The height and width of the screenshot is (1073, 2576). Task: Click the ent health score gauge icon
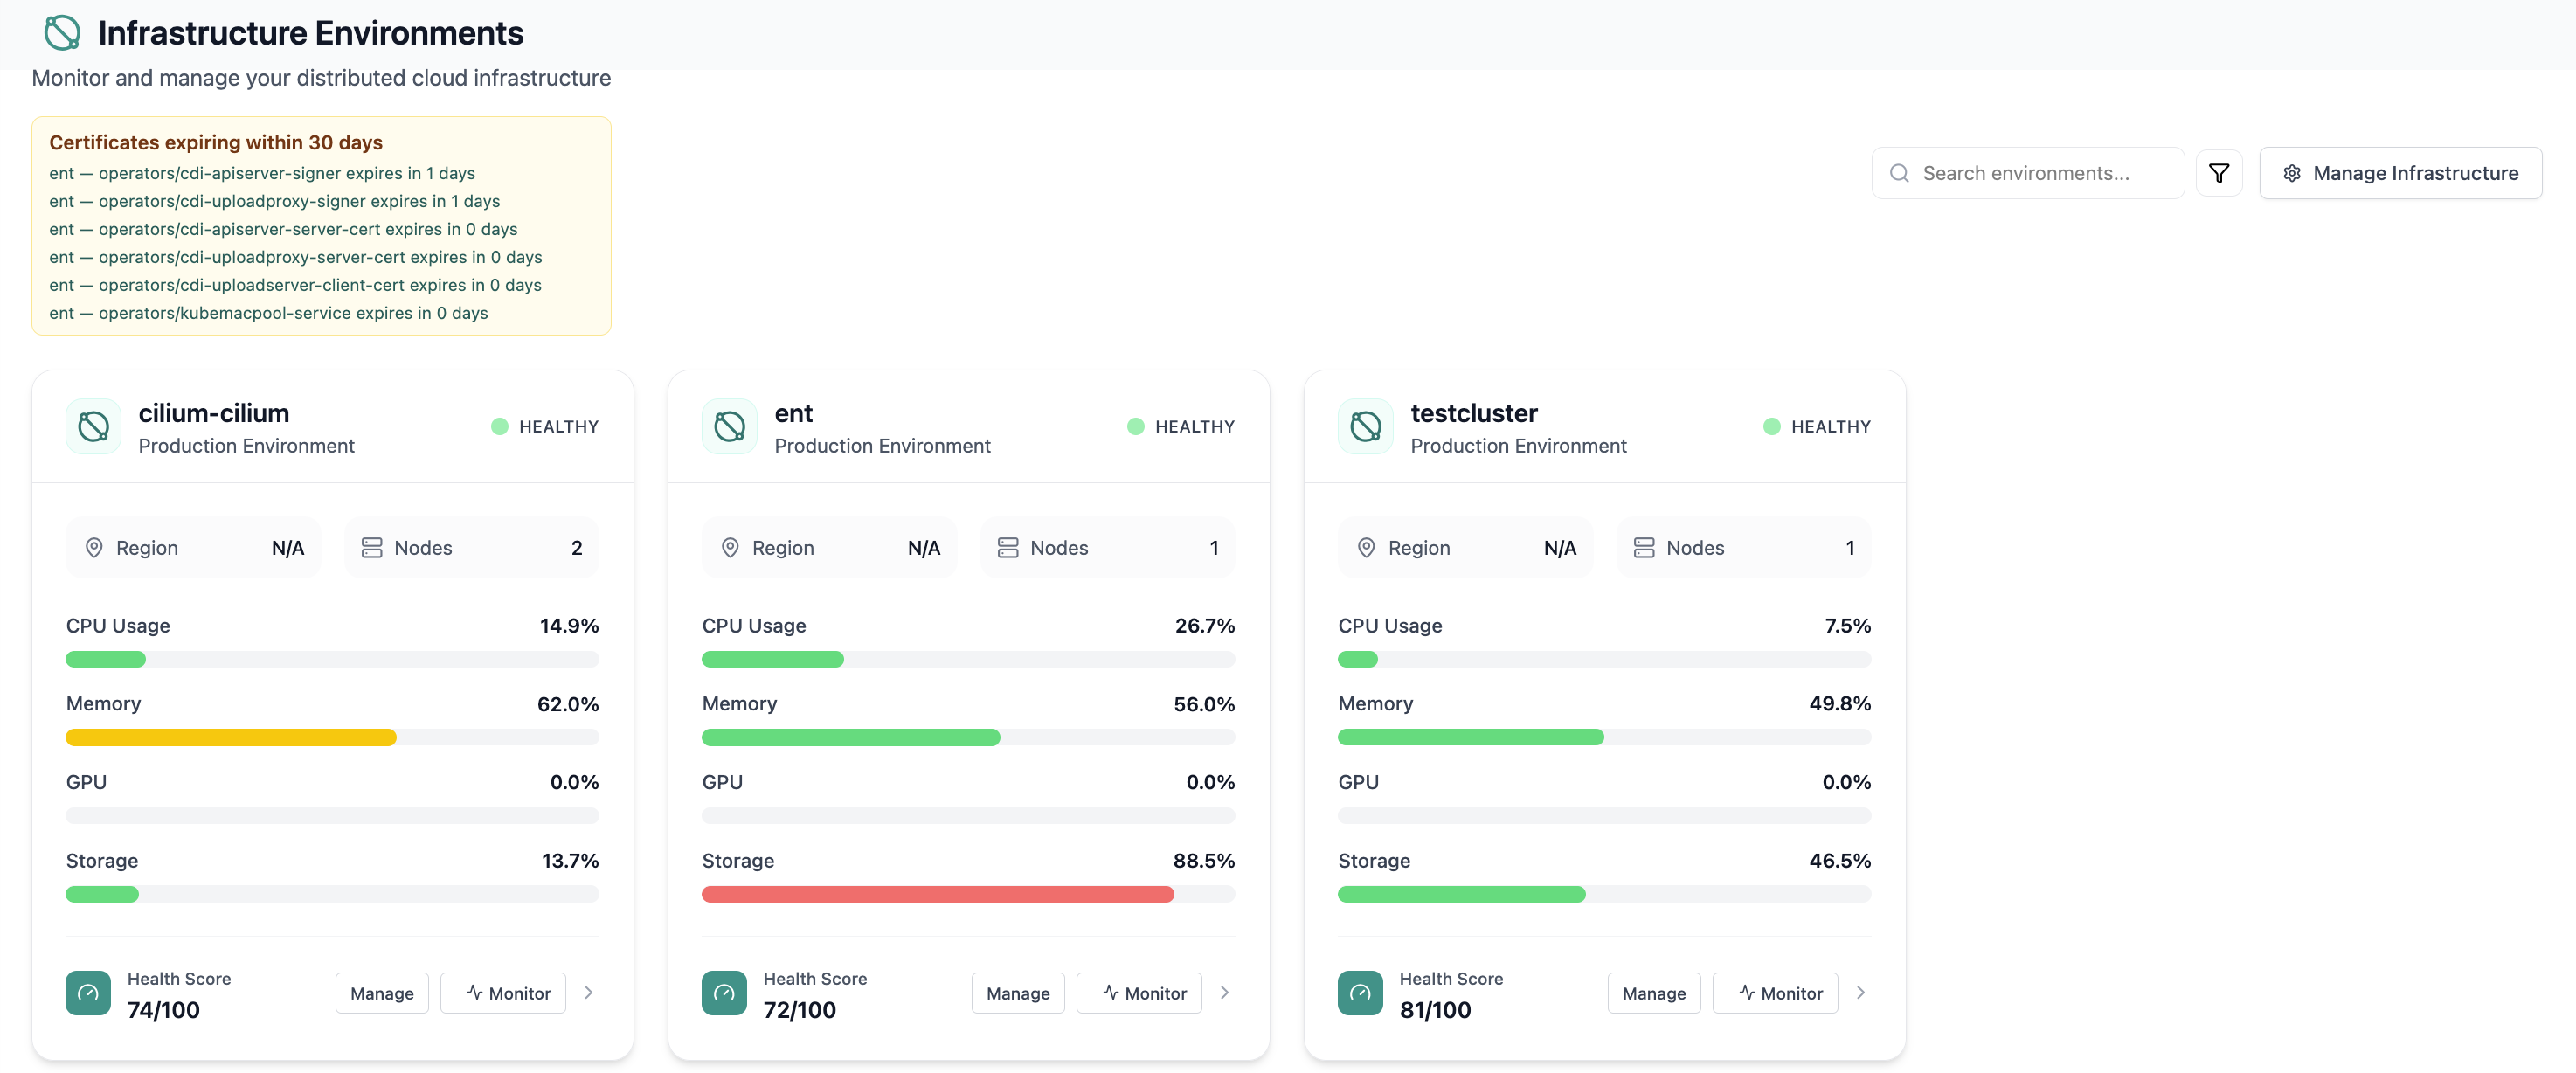point(724,993)
